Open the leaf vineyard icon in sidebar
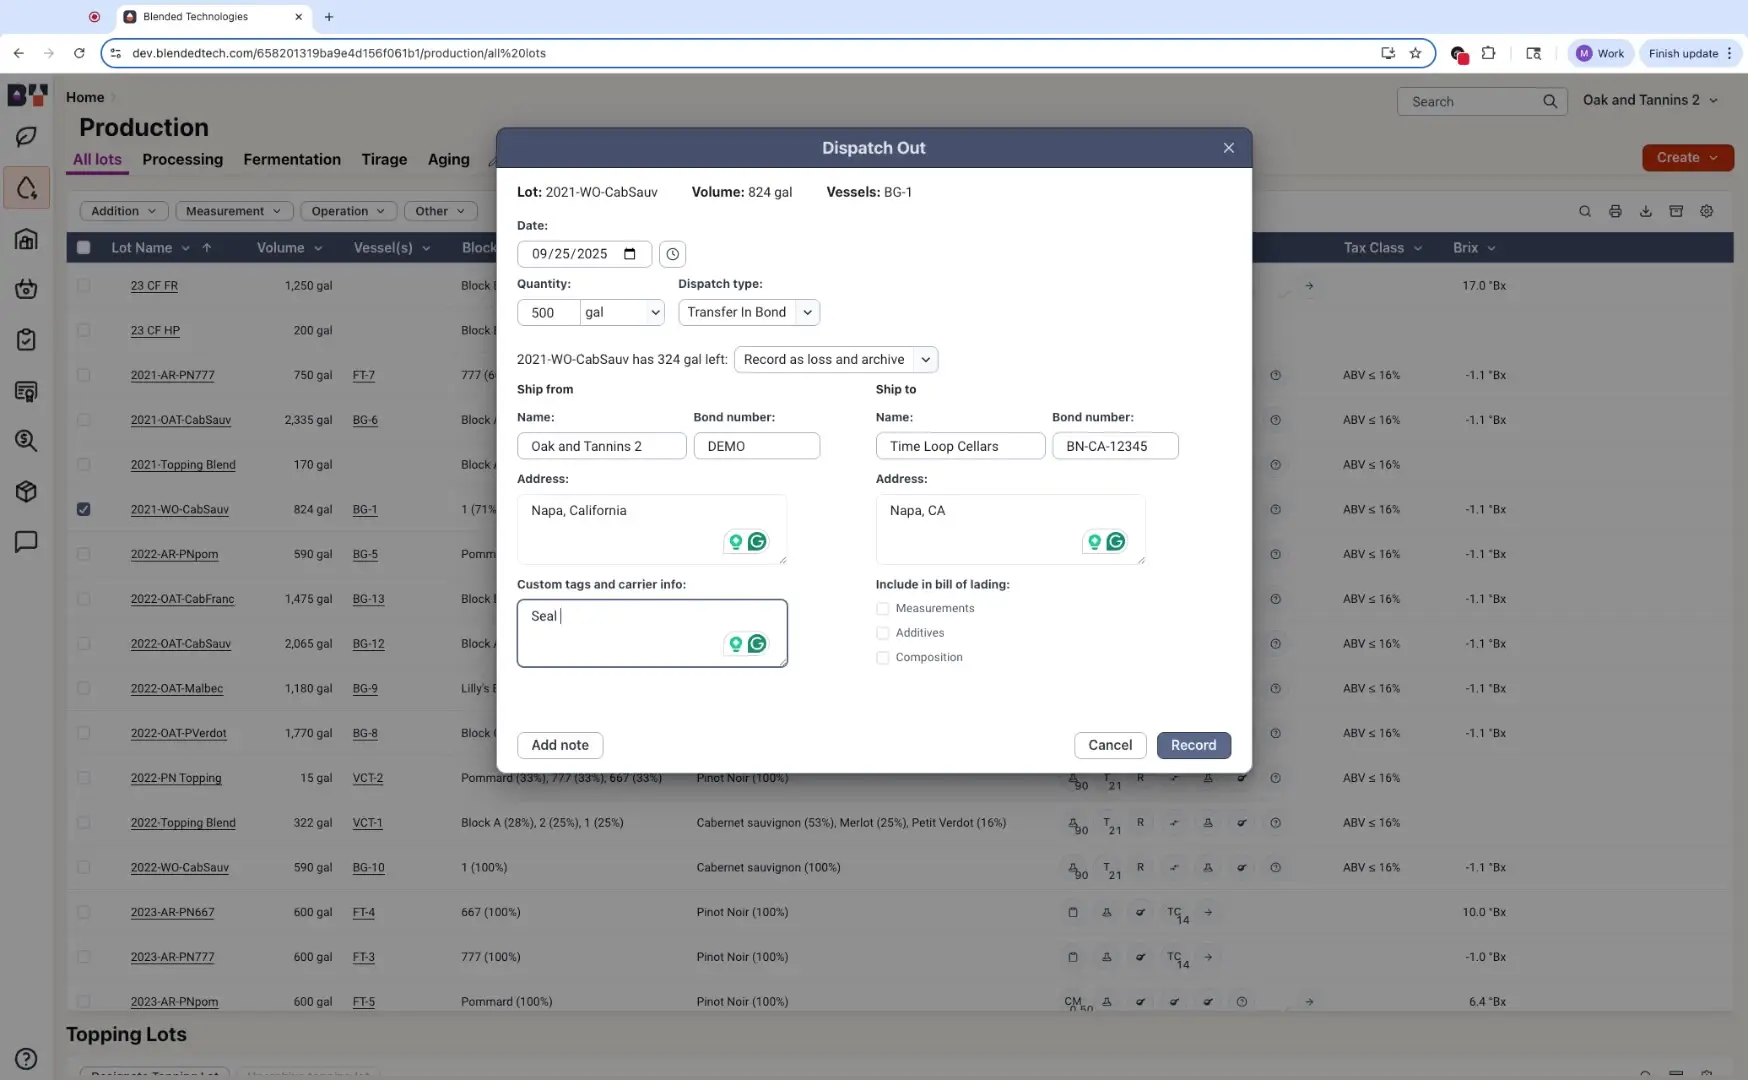The image size is (1748, 1080). (x=26, y=136)
